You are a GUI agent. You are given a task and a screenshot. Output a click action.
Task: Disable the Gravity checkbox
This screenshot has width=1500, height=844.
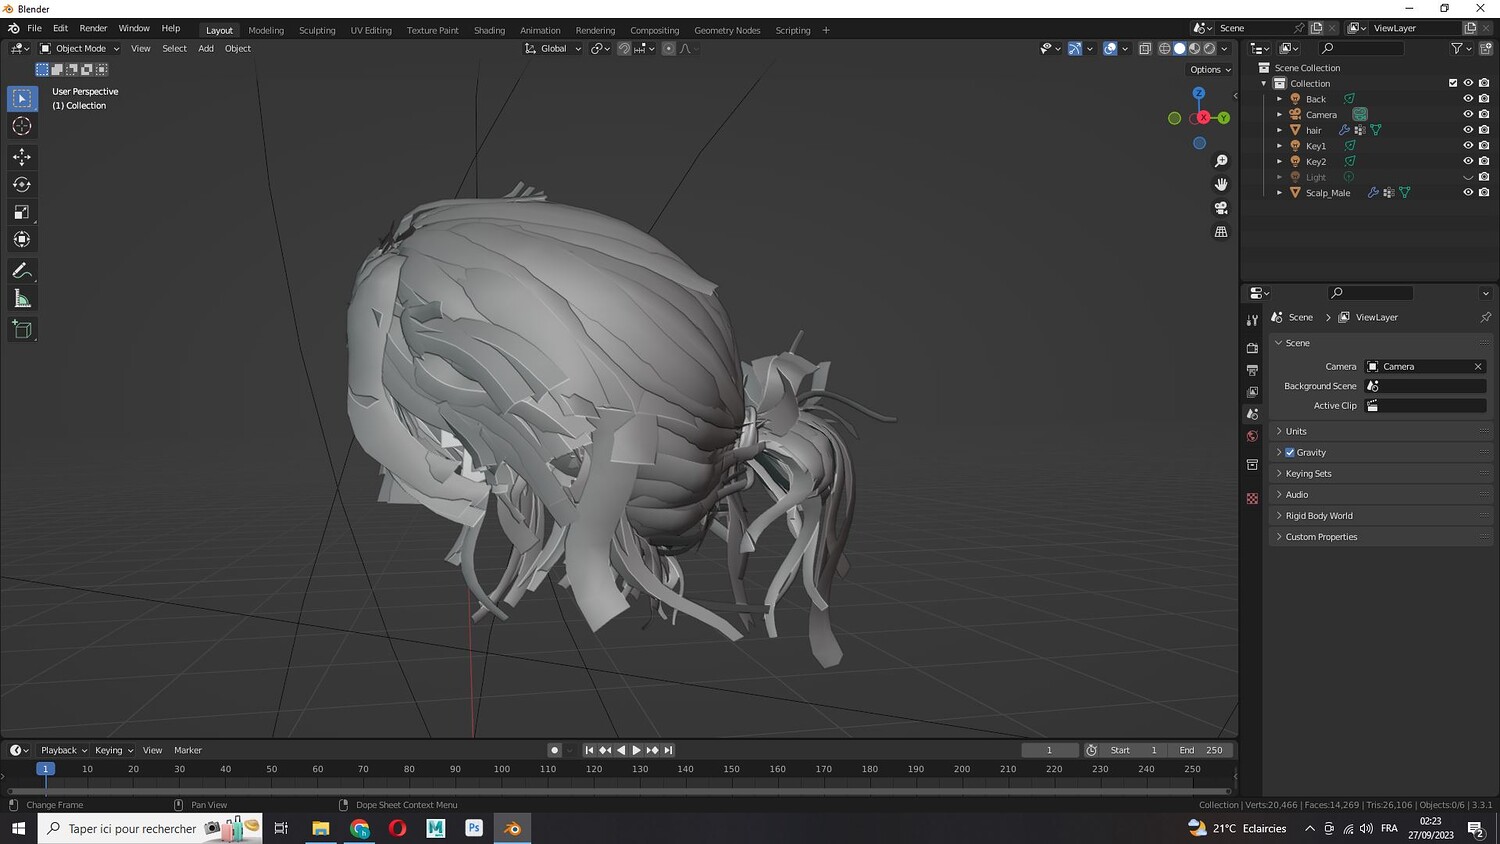coord(1290,453)
